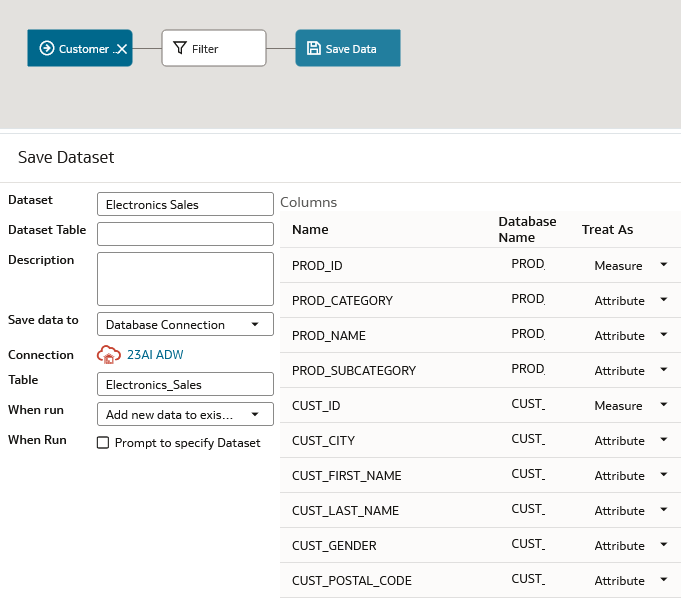Expand the Save data to dropdown

click(185, 324)
